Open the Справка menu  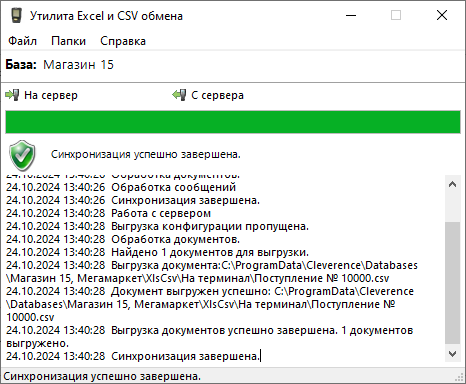point(123,41)
